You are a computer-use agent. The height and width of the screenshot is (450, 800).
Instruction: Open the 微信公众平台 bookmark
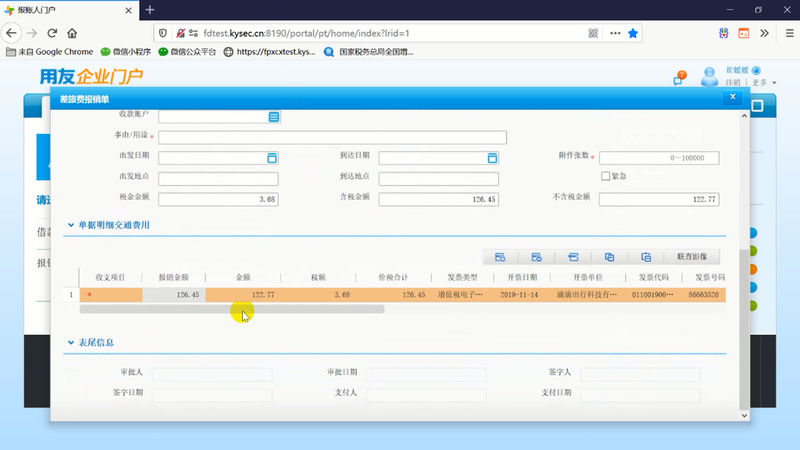pyautogui.click(x=187, y=52)
